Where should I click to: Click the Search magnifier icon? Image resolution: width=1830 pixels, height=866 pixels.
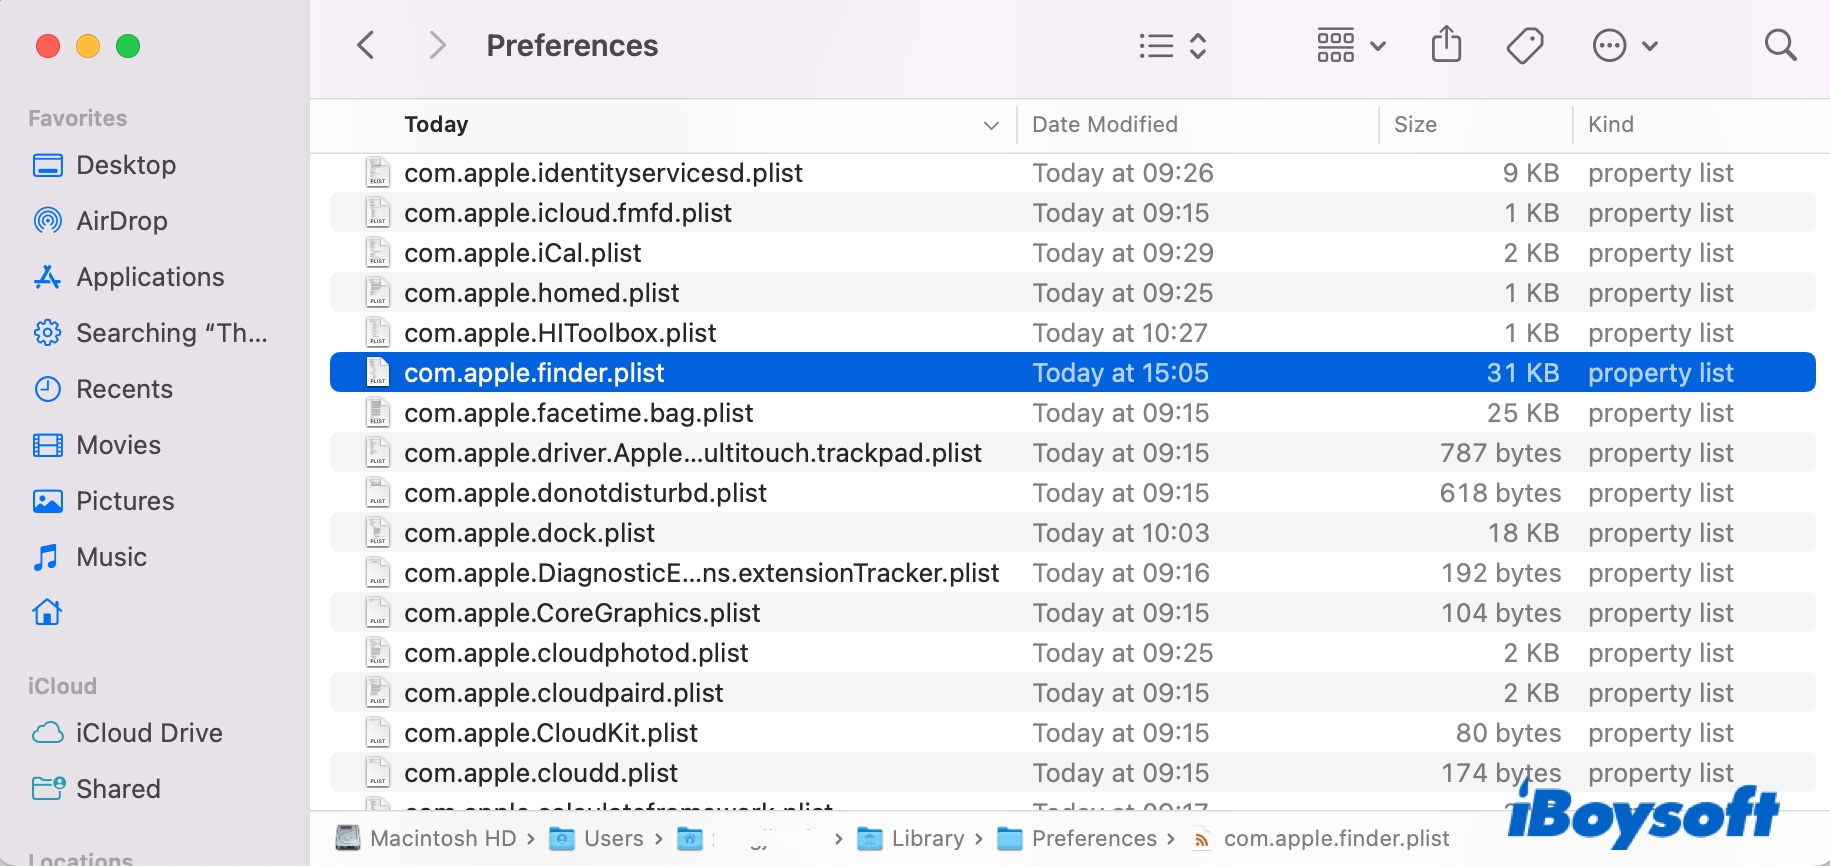coord(1780,45)
